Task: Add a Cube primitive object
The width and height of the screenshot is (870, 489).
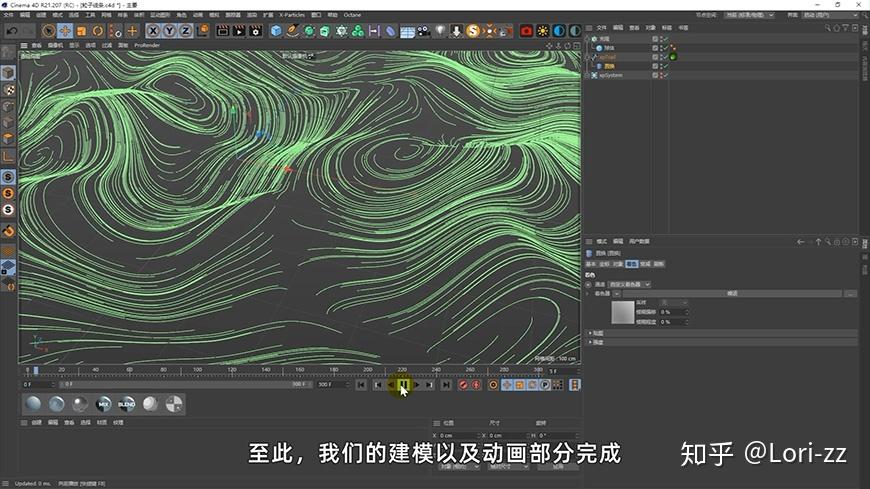Action: [x=276, y=31]
